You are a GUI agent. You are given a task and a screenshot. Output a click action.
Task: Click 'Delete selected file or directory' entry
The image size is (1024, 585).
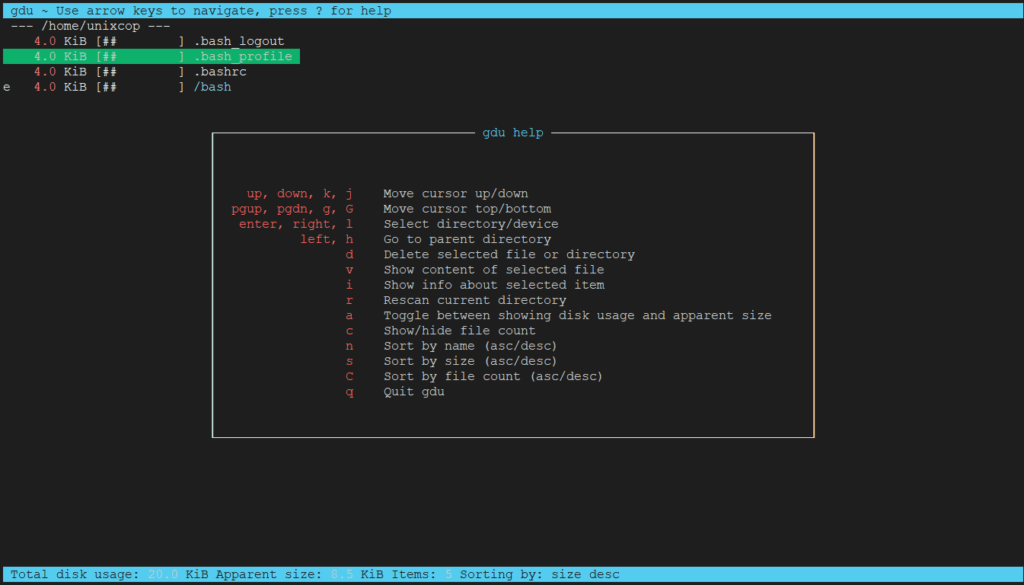click(509, 255)
